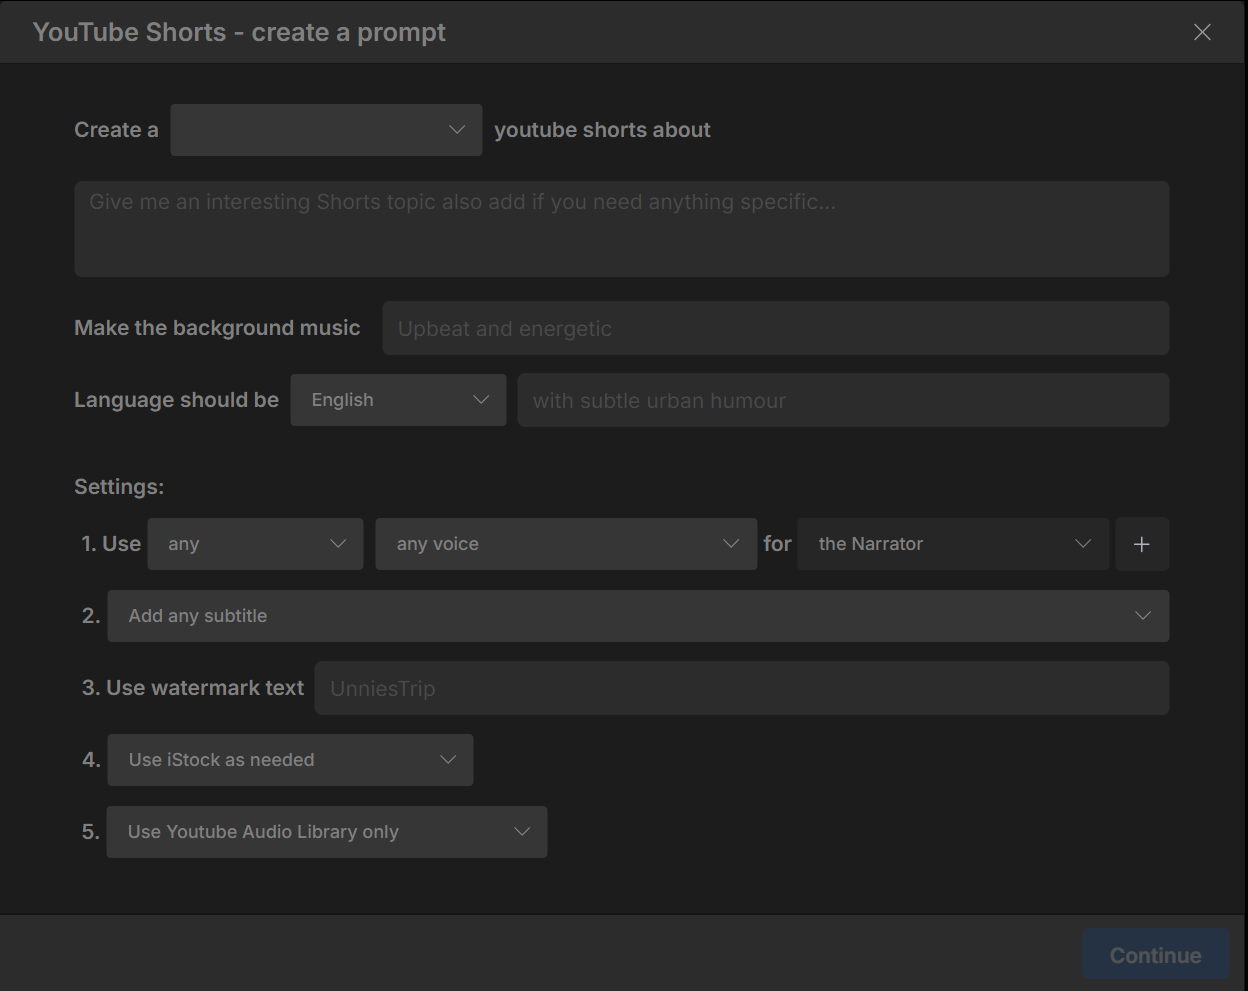Screen dimensions: 1248x991
Task: Open the English language dropdown
Action: point(398,400)
